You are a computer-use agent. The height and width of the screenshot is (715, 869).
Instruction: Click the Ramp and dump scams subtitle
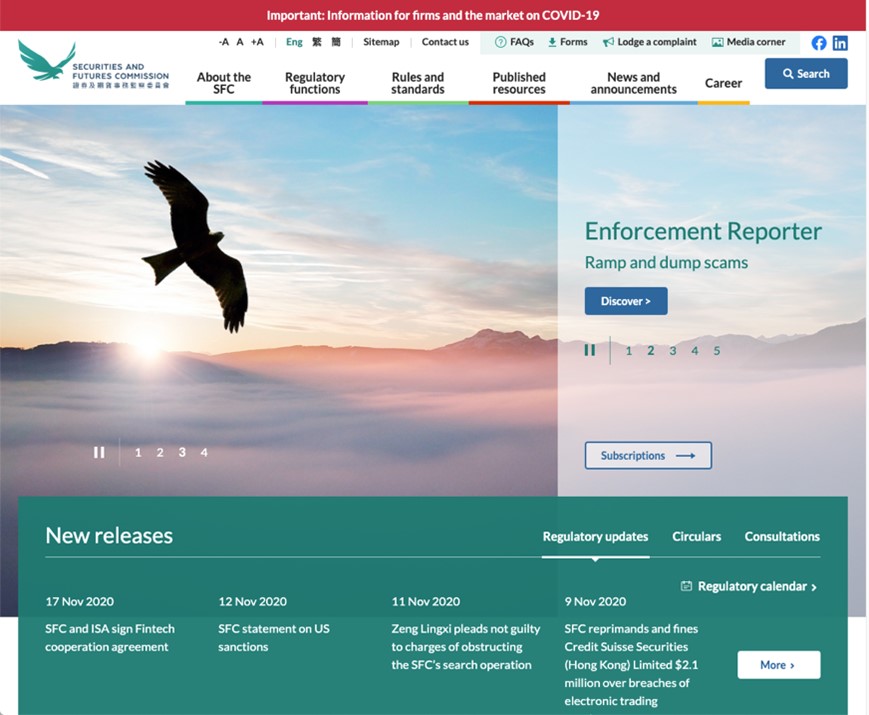pos(666,262)
